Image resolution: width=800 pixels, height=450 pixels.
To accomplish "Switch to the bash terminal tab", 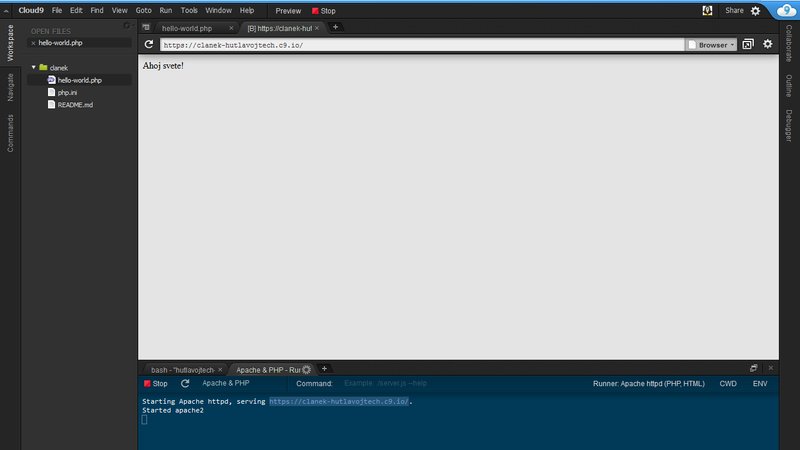I will tap(183, 369).
